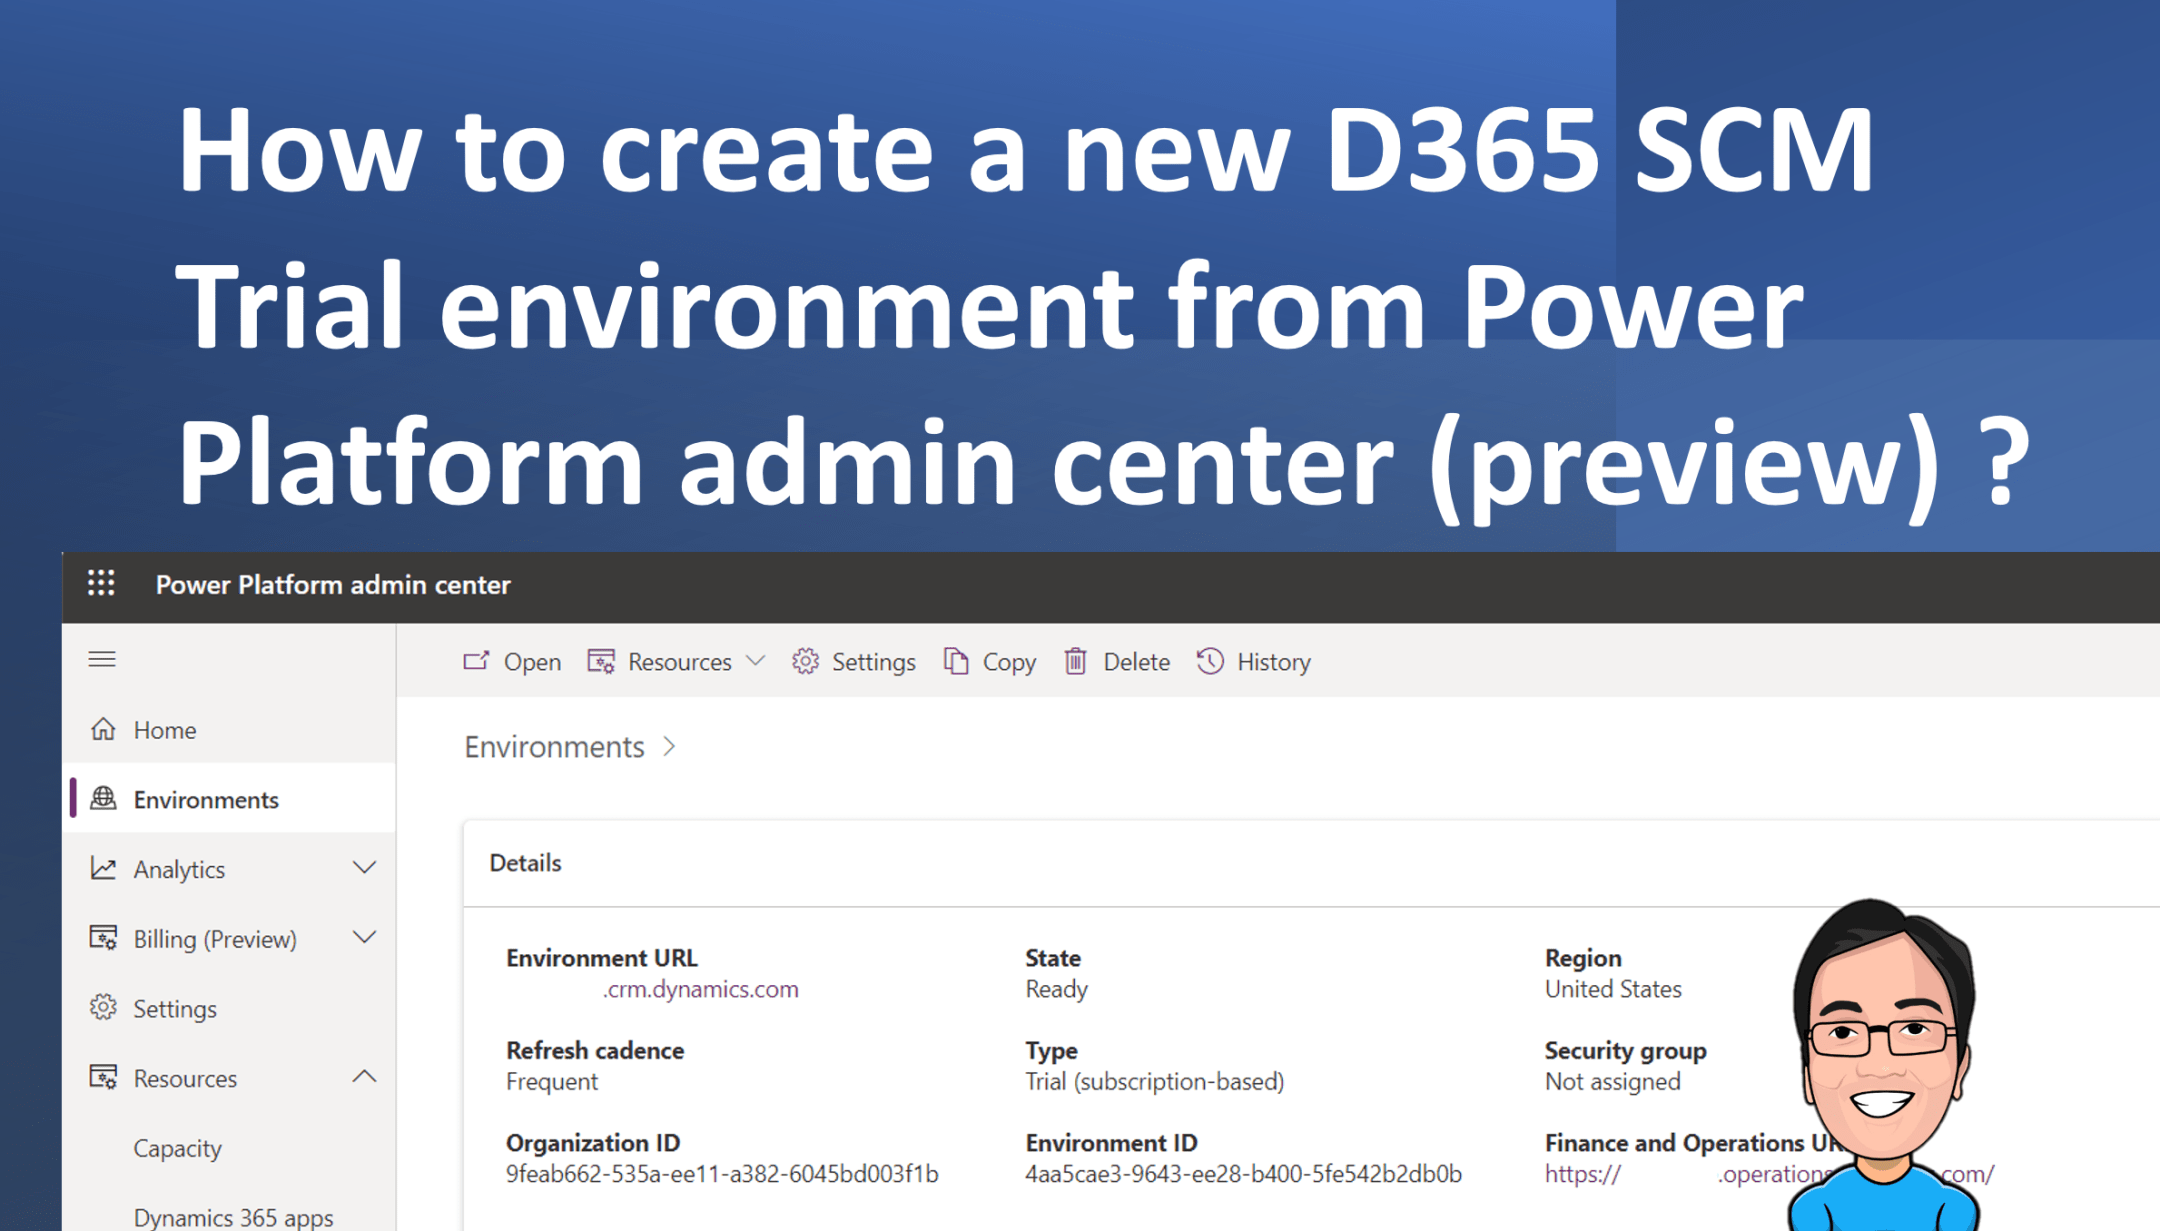Expand the Analytics section chevron
Image resolution: width=2160 pixels, height=1231 pixels.
click(x=364, y=868)
